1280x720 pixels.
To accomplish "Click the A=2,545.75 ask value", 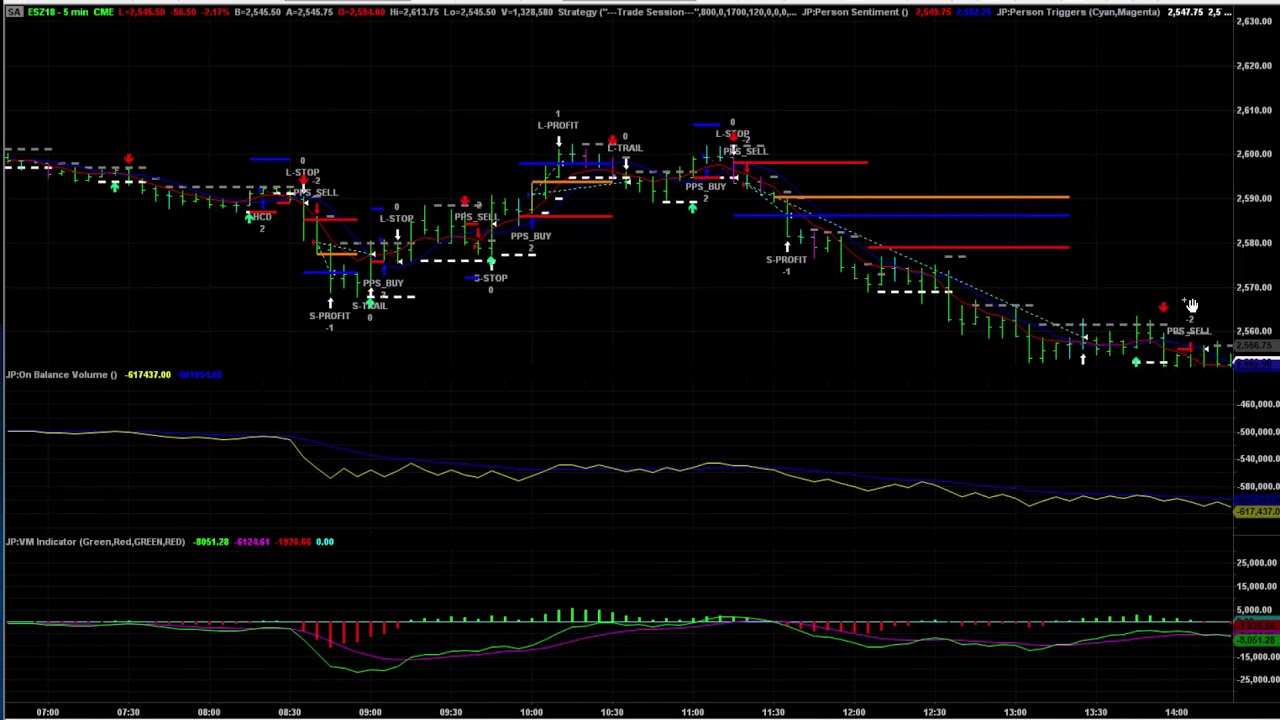I will pos(308,12).
